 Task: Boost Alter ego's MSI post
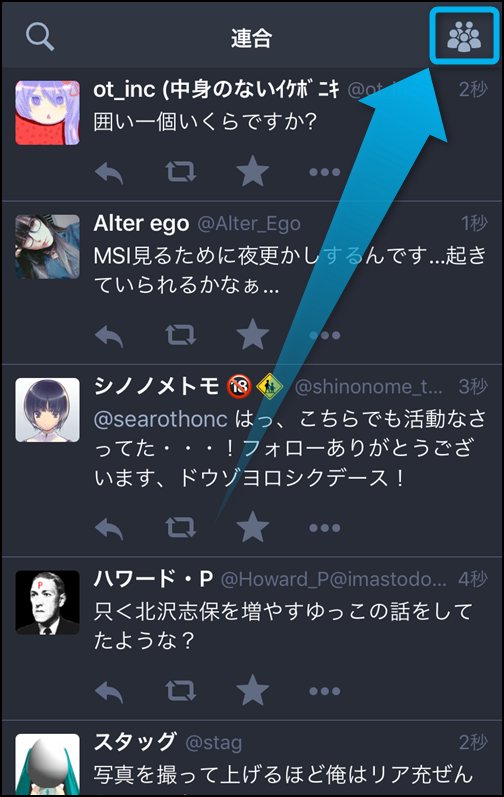coord(181,335)
